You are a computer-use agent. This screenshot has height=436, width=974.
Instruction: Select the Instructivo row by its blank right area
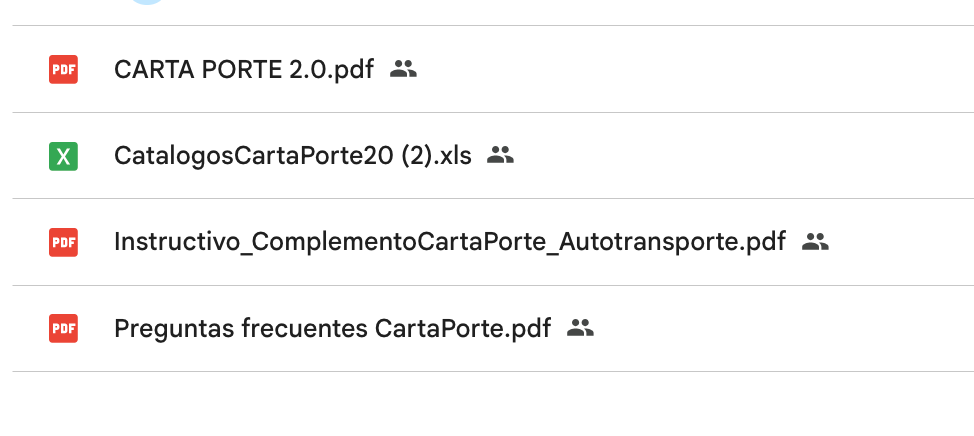[900, 242]
